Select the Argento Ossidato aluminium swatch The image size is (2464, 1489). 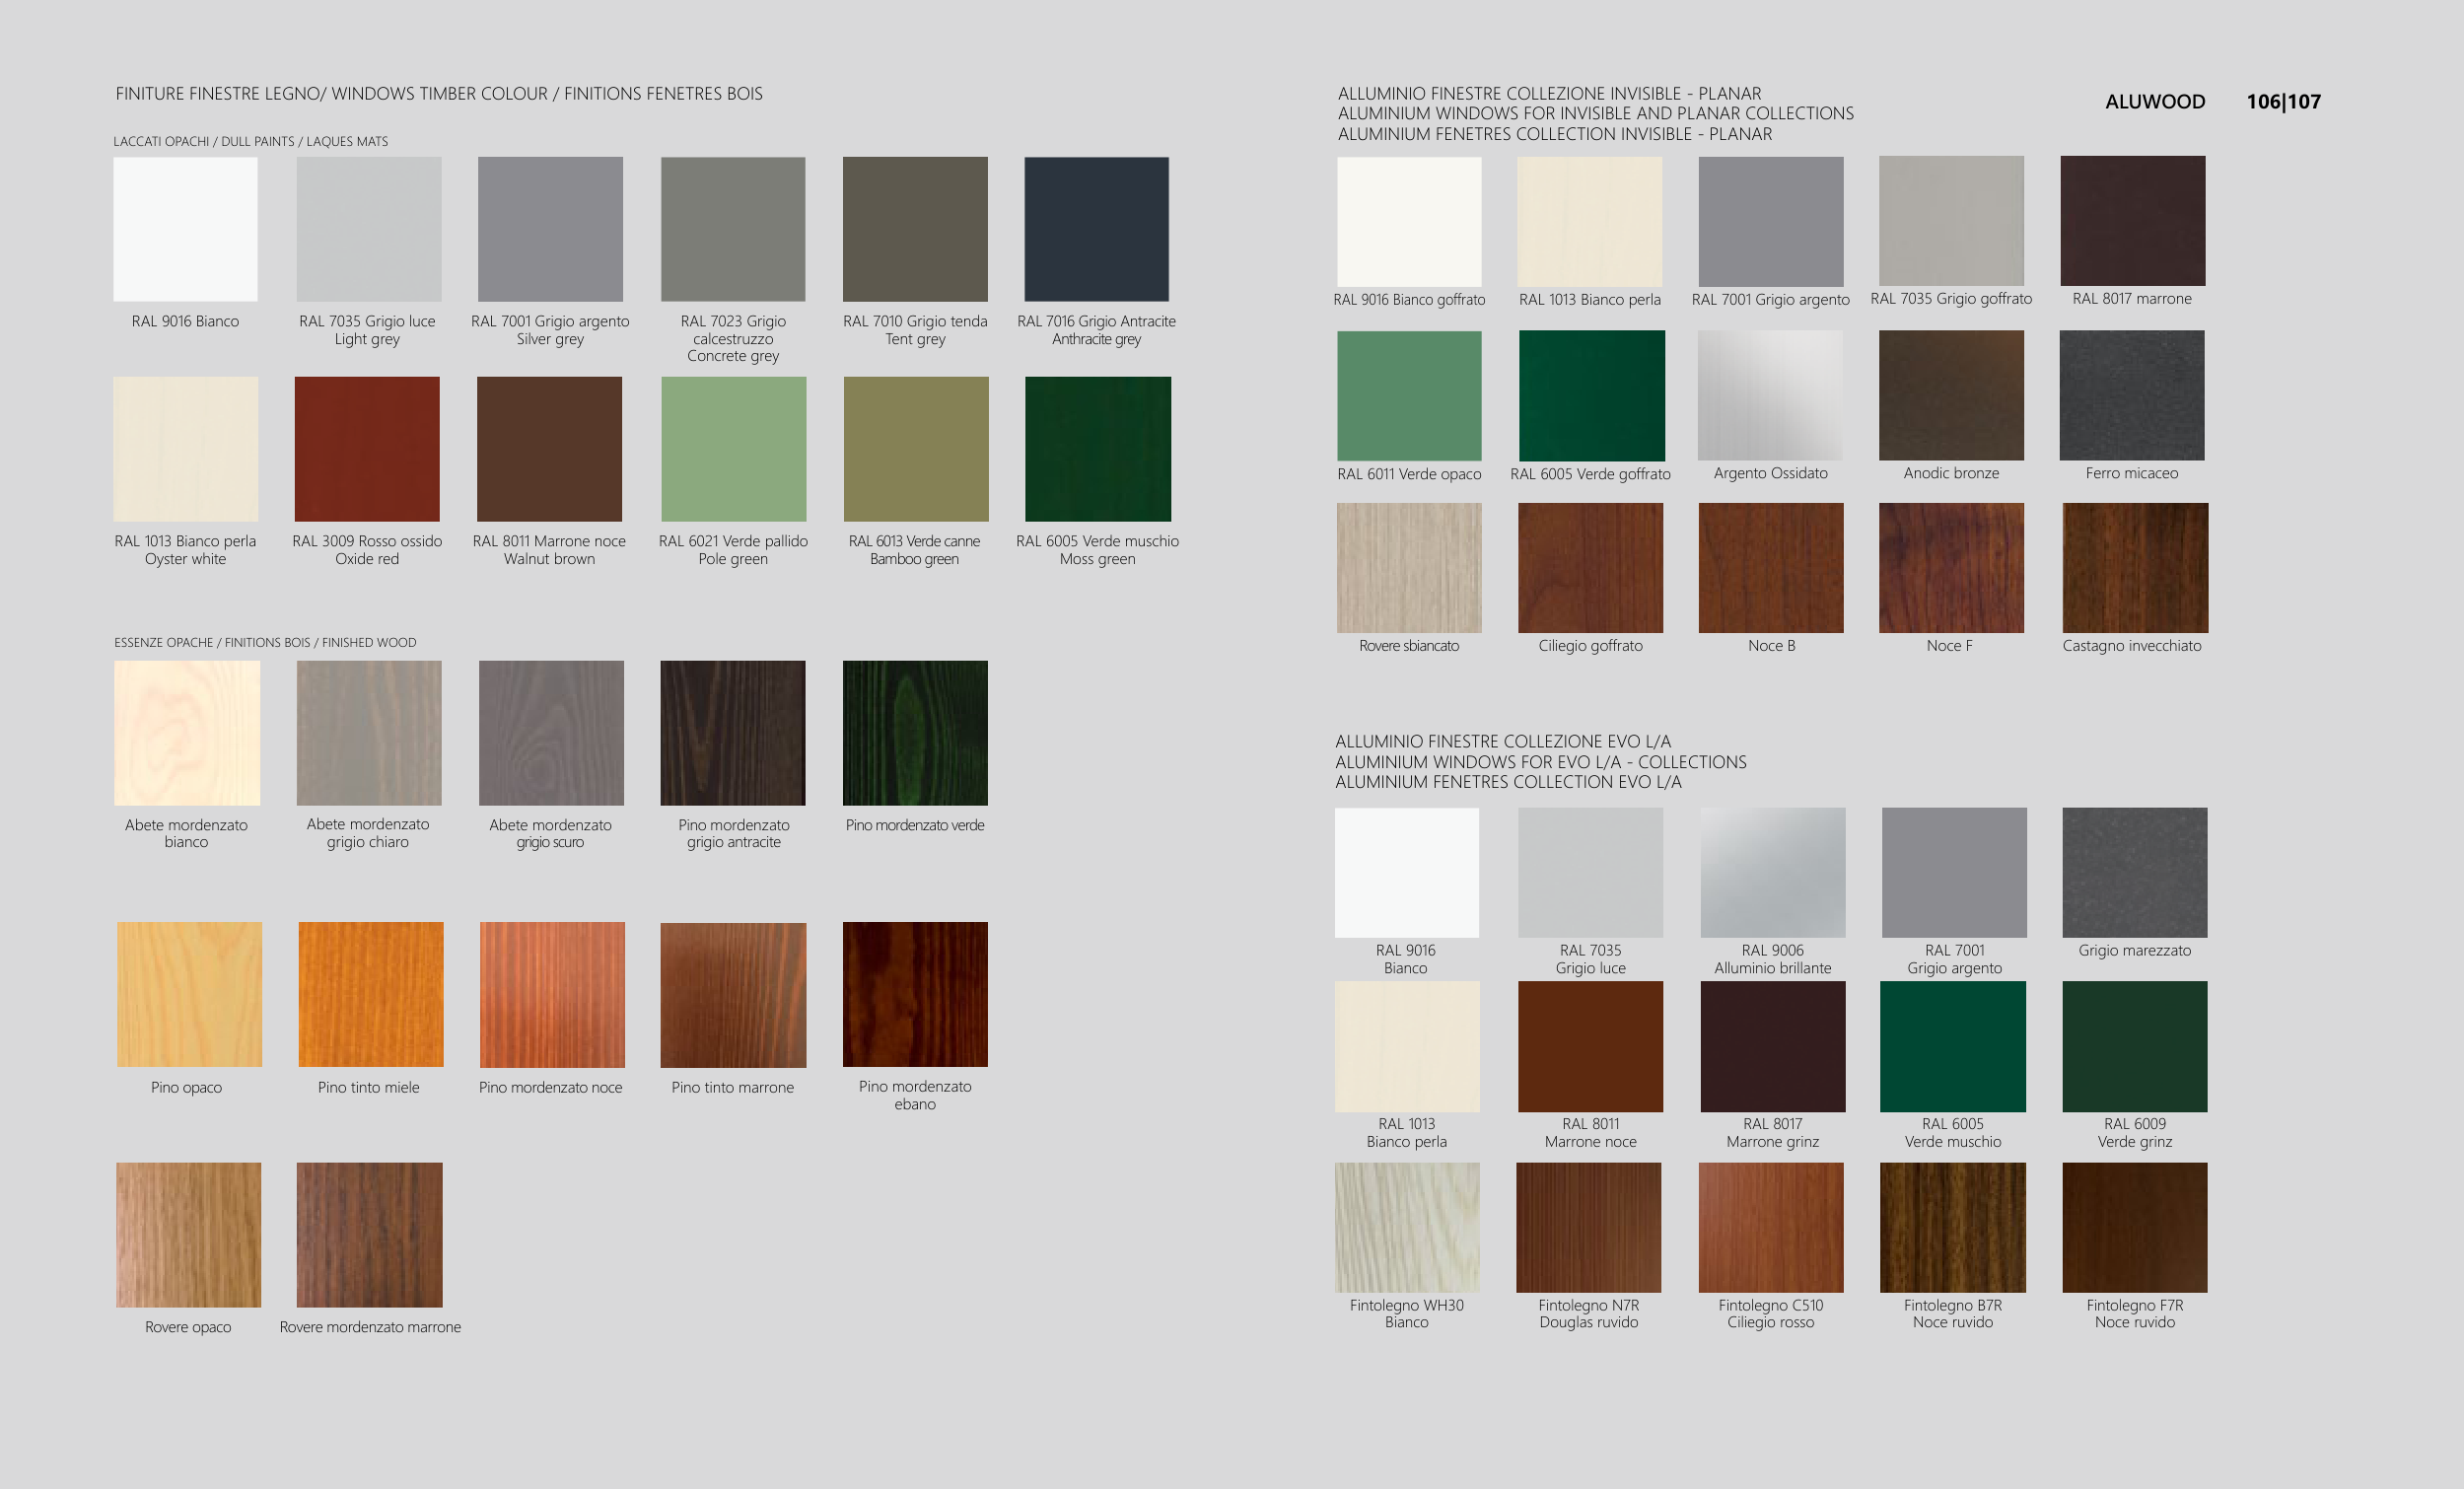[1770, 395]
